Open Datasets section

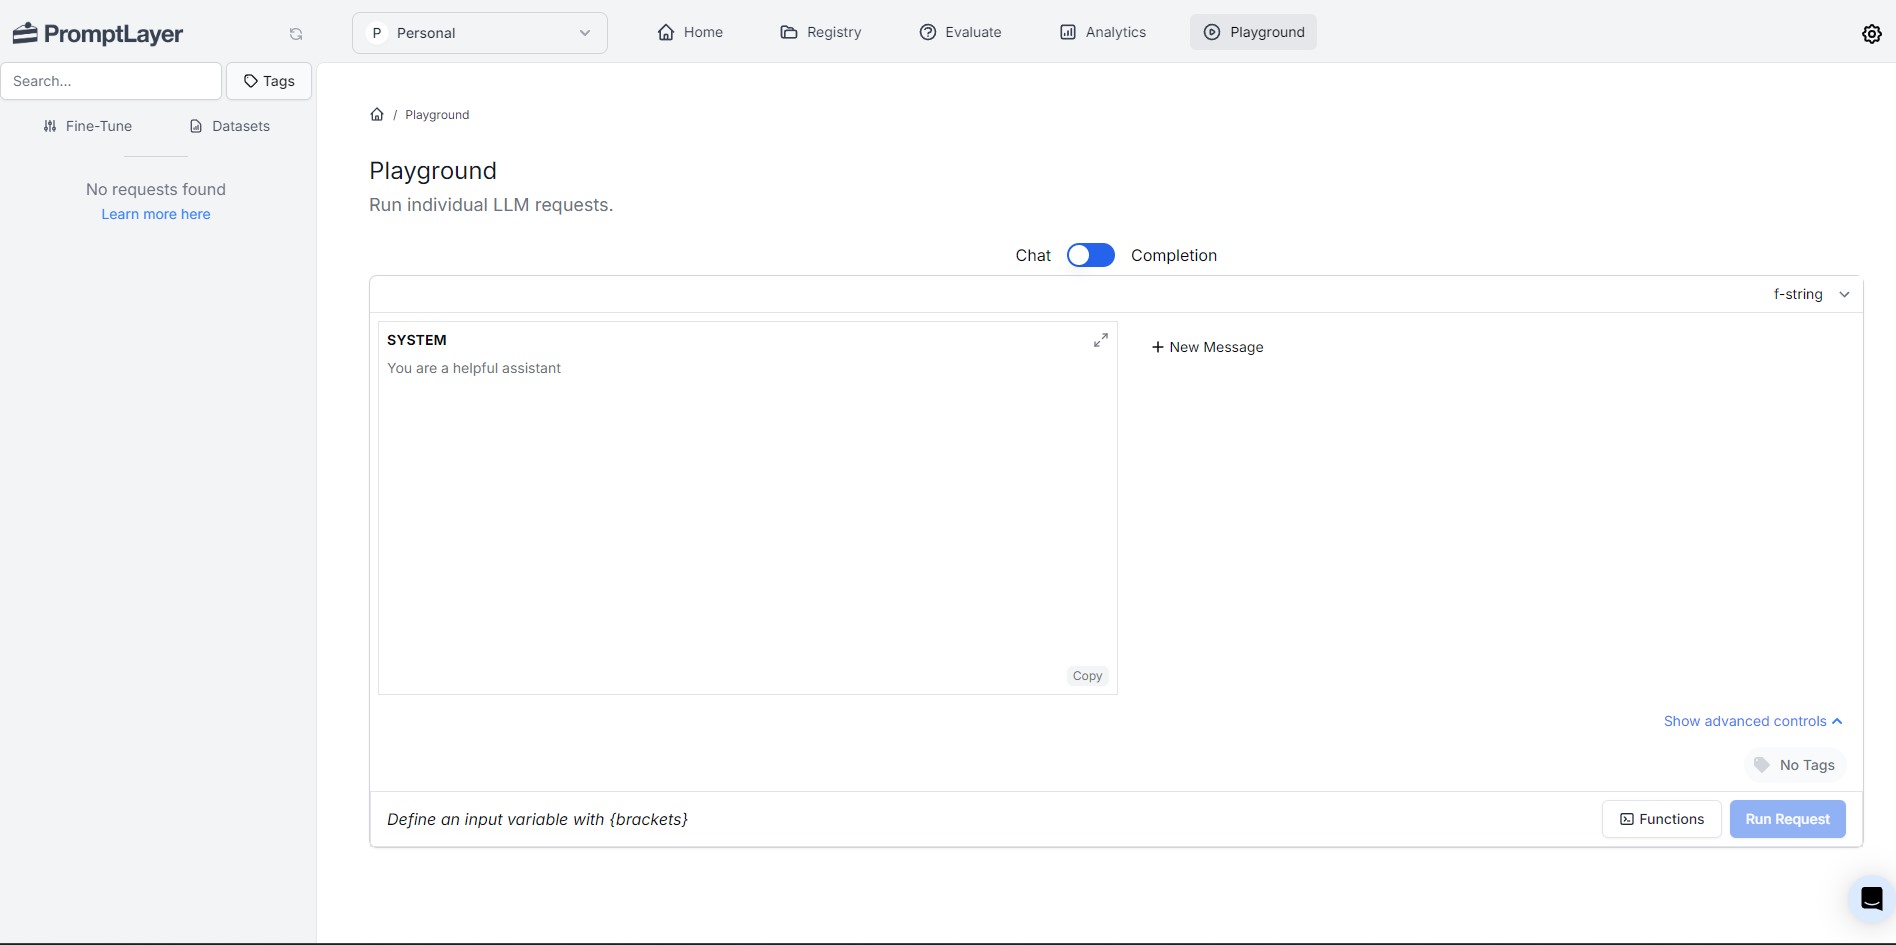230,126
